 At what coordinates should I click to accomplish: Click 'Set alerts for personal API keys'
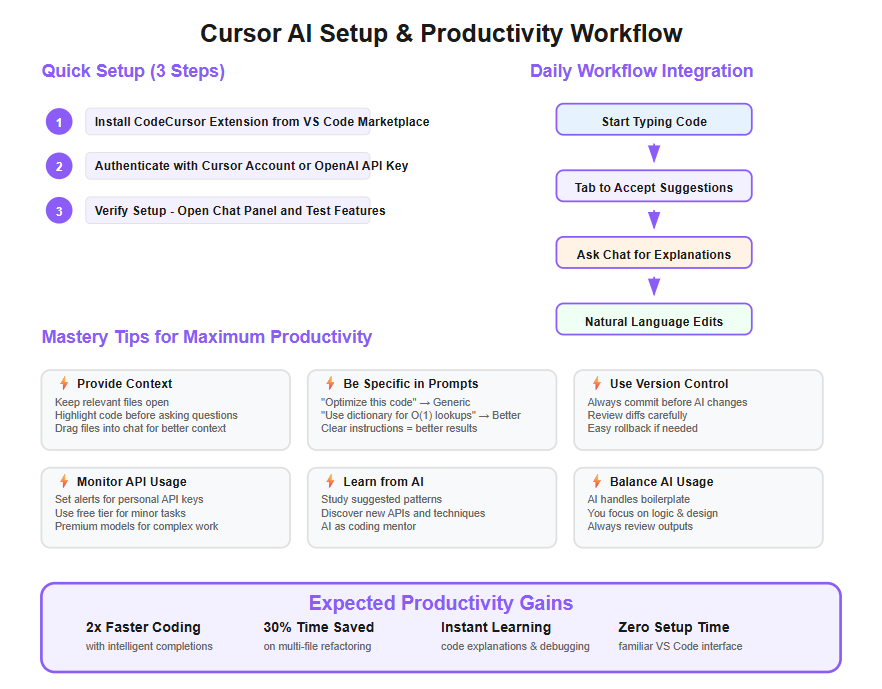pos(129,499)
